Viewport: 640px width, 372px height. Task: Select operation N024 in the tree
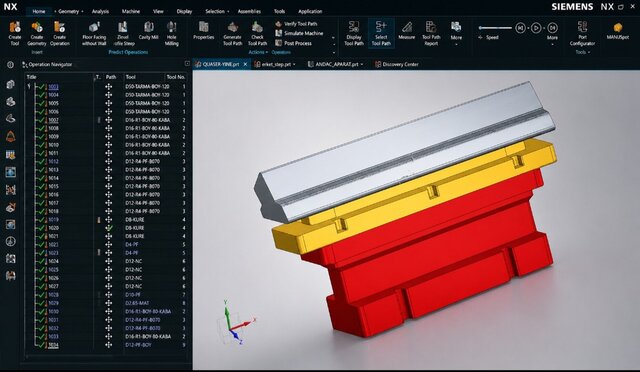coord(53,261)
